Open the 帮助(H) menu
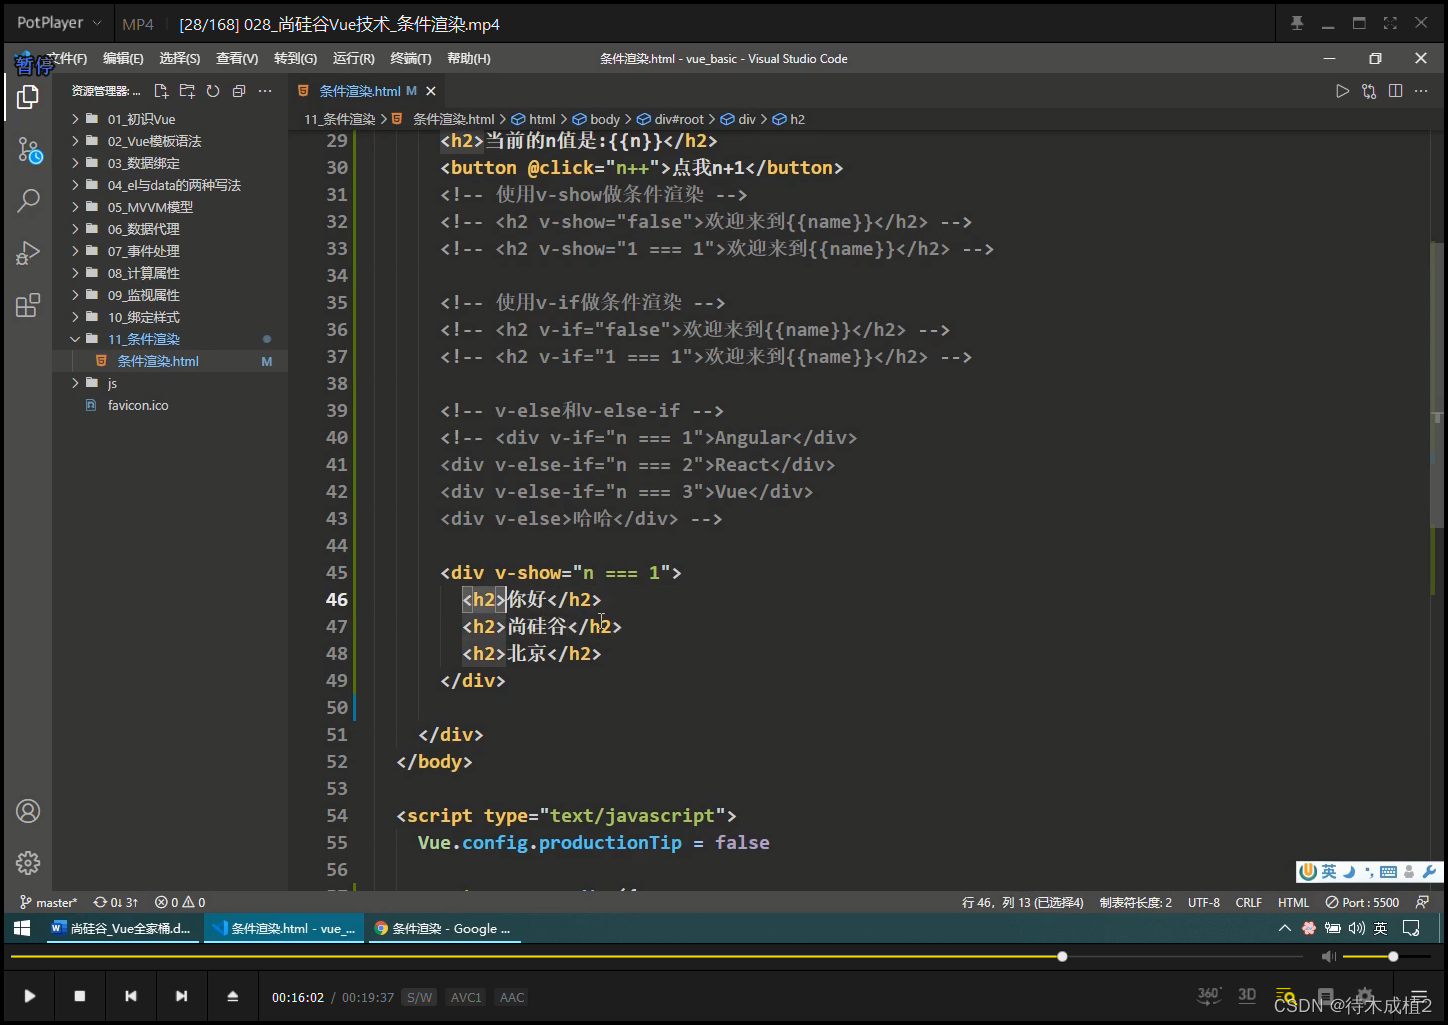1448x1025 pixels. [469, 59]
